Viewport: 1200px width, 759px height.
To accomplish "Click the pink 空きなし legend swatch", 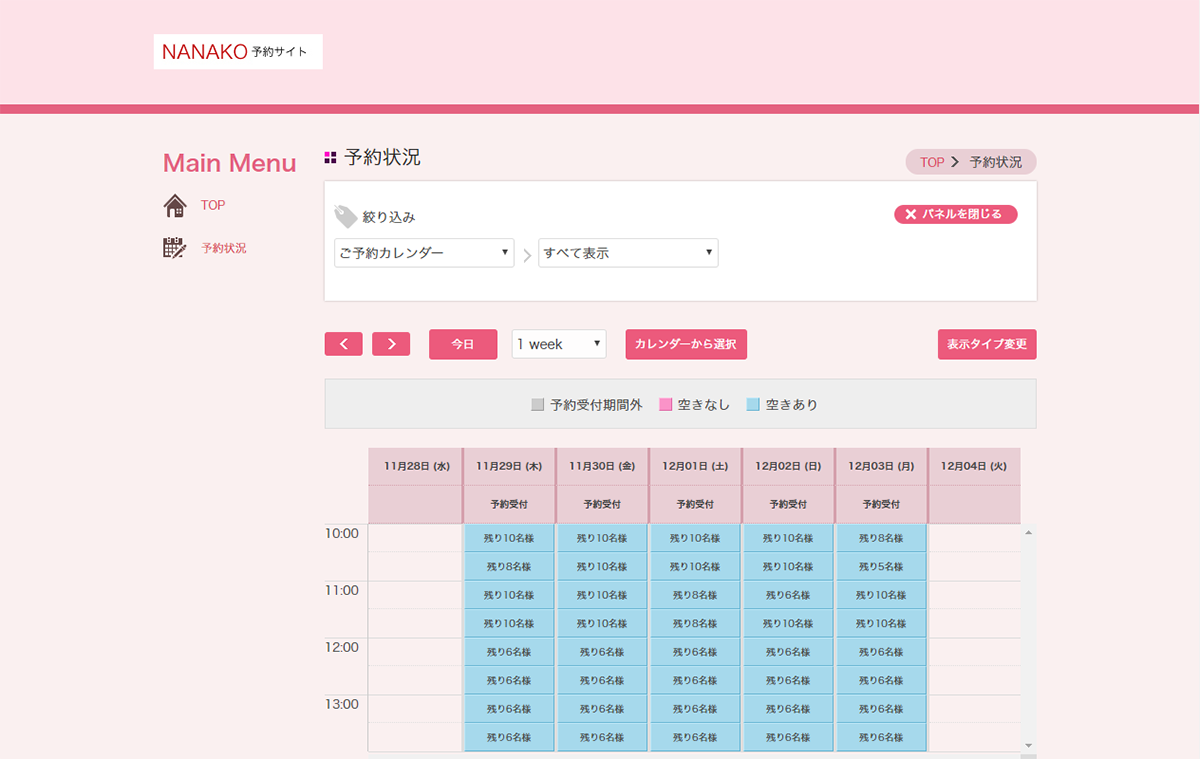I will click(666, 405).
